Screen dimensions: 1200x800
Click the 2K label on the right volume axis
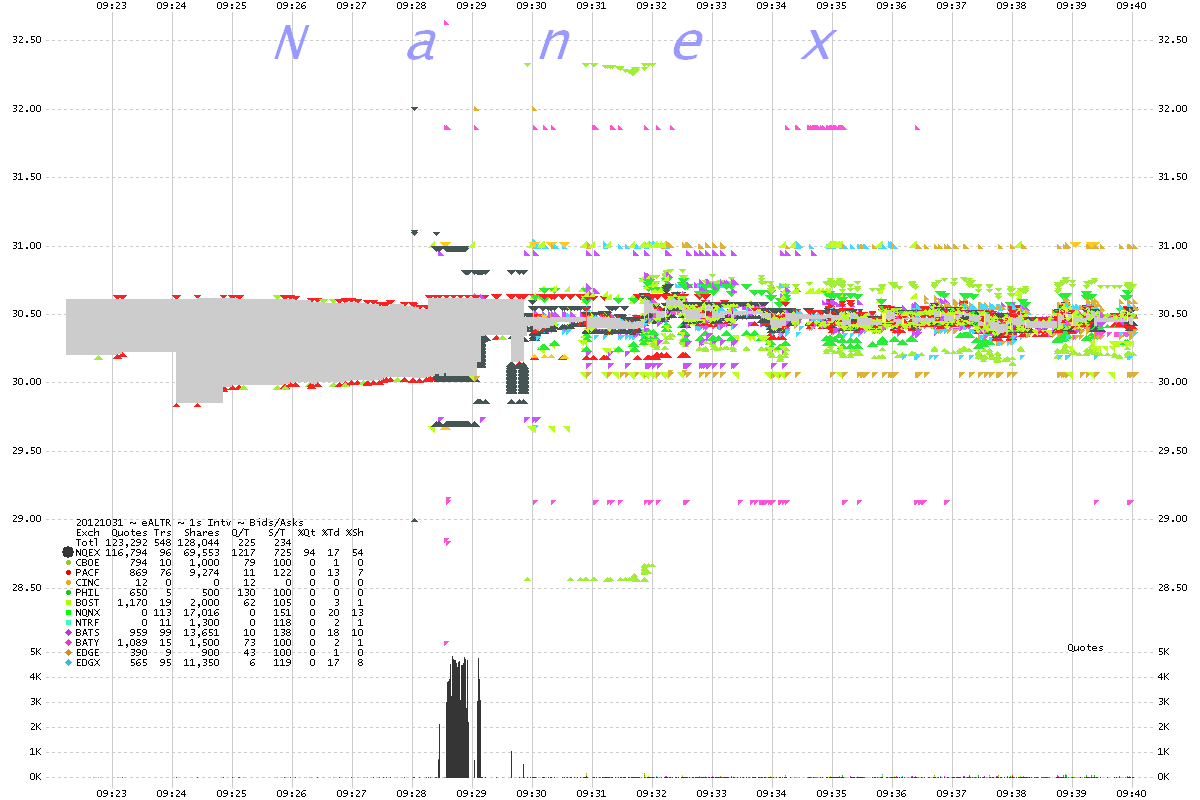pos(1164,727)
